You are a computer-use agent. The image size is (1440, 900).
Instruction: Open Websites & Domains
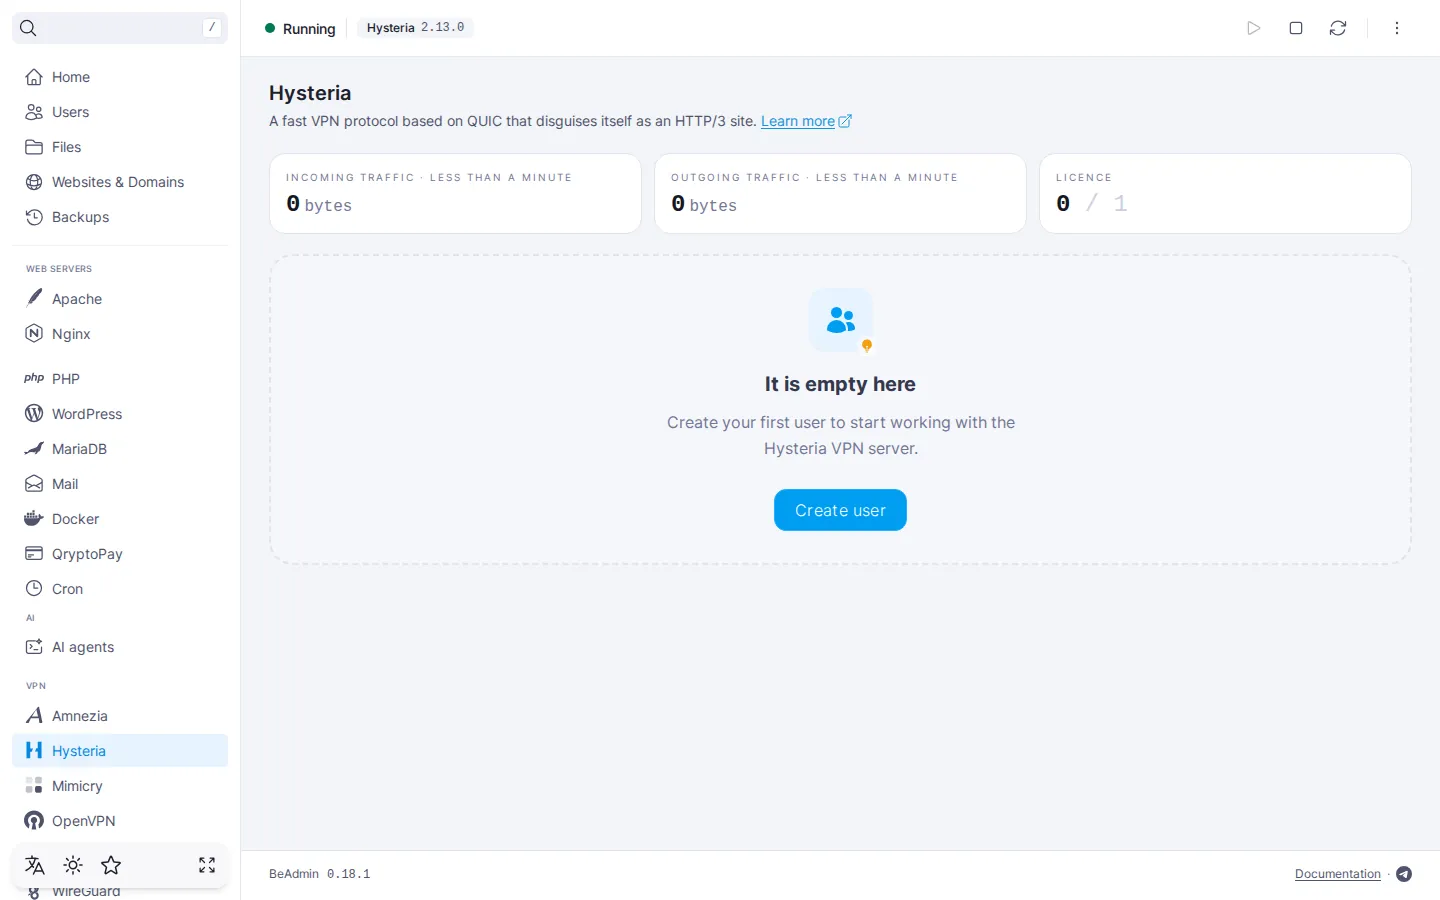(120, 182)
